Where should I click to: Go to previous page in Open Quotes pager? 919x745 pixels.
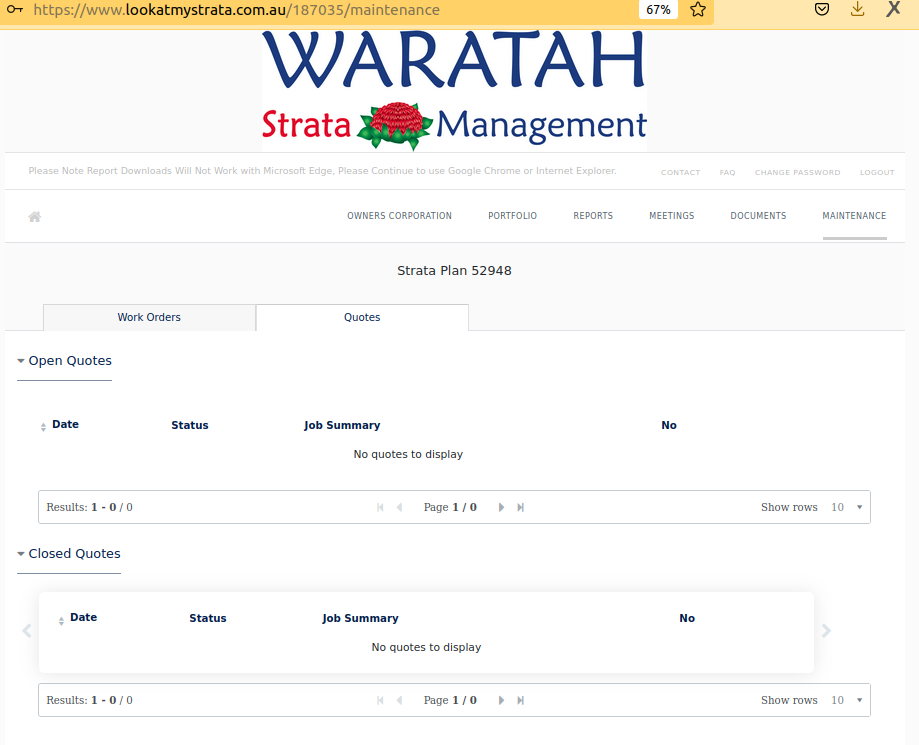tap(399, 507)
